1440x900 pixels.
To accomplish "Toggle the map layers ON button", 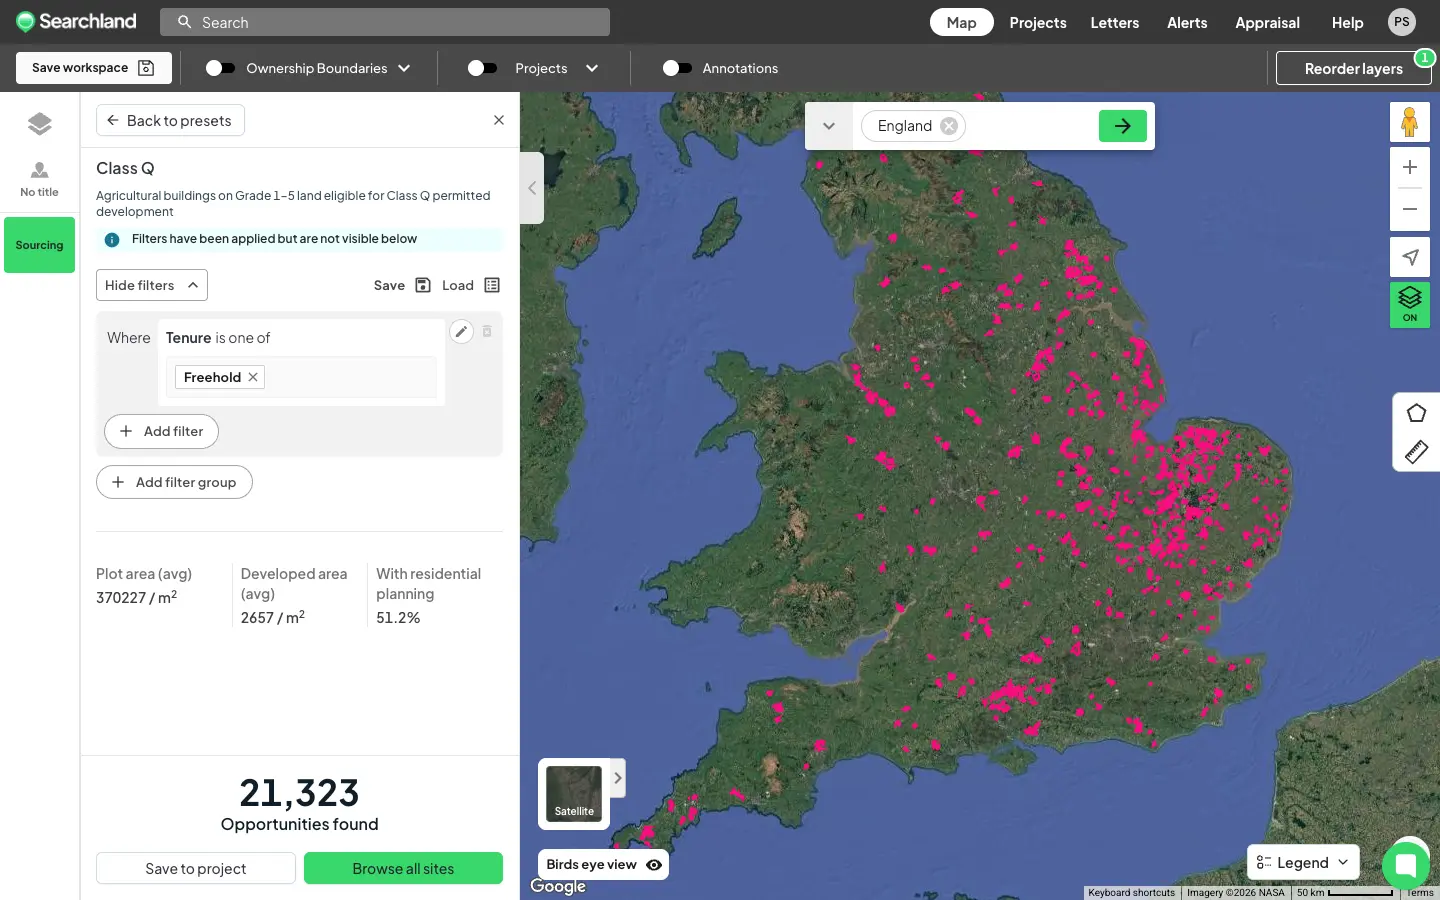I will pyautogui.click(x=1410, y=304).
